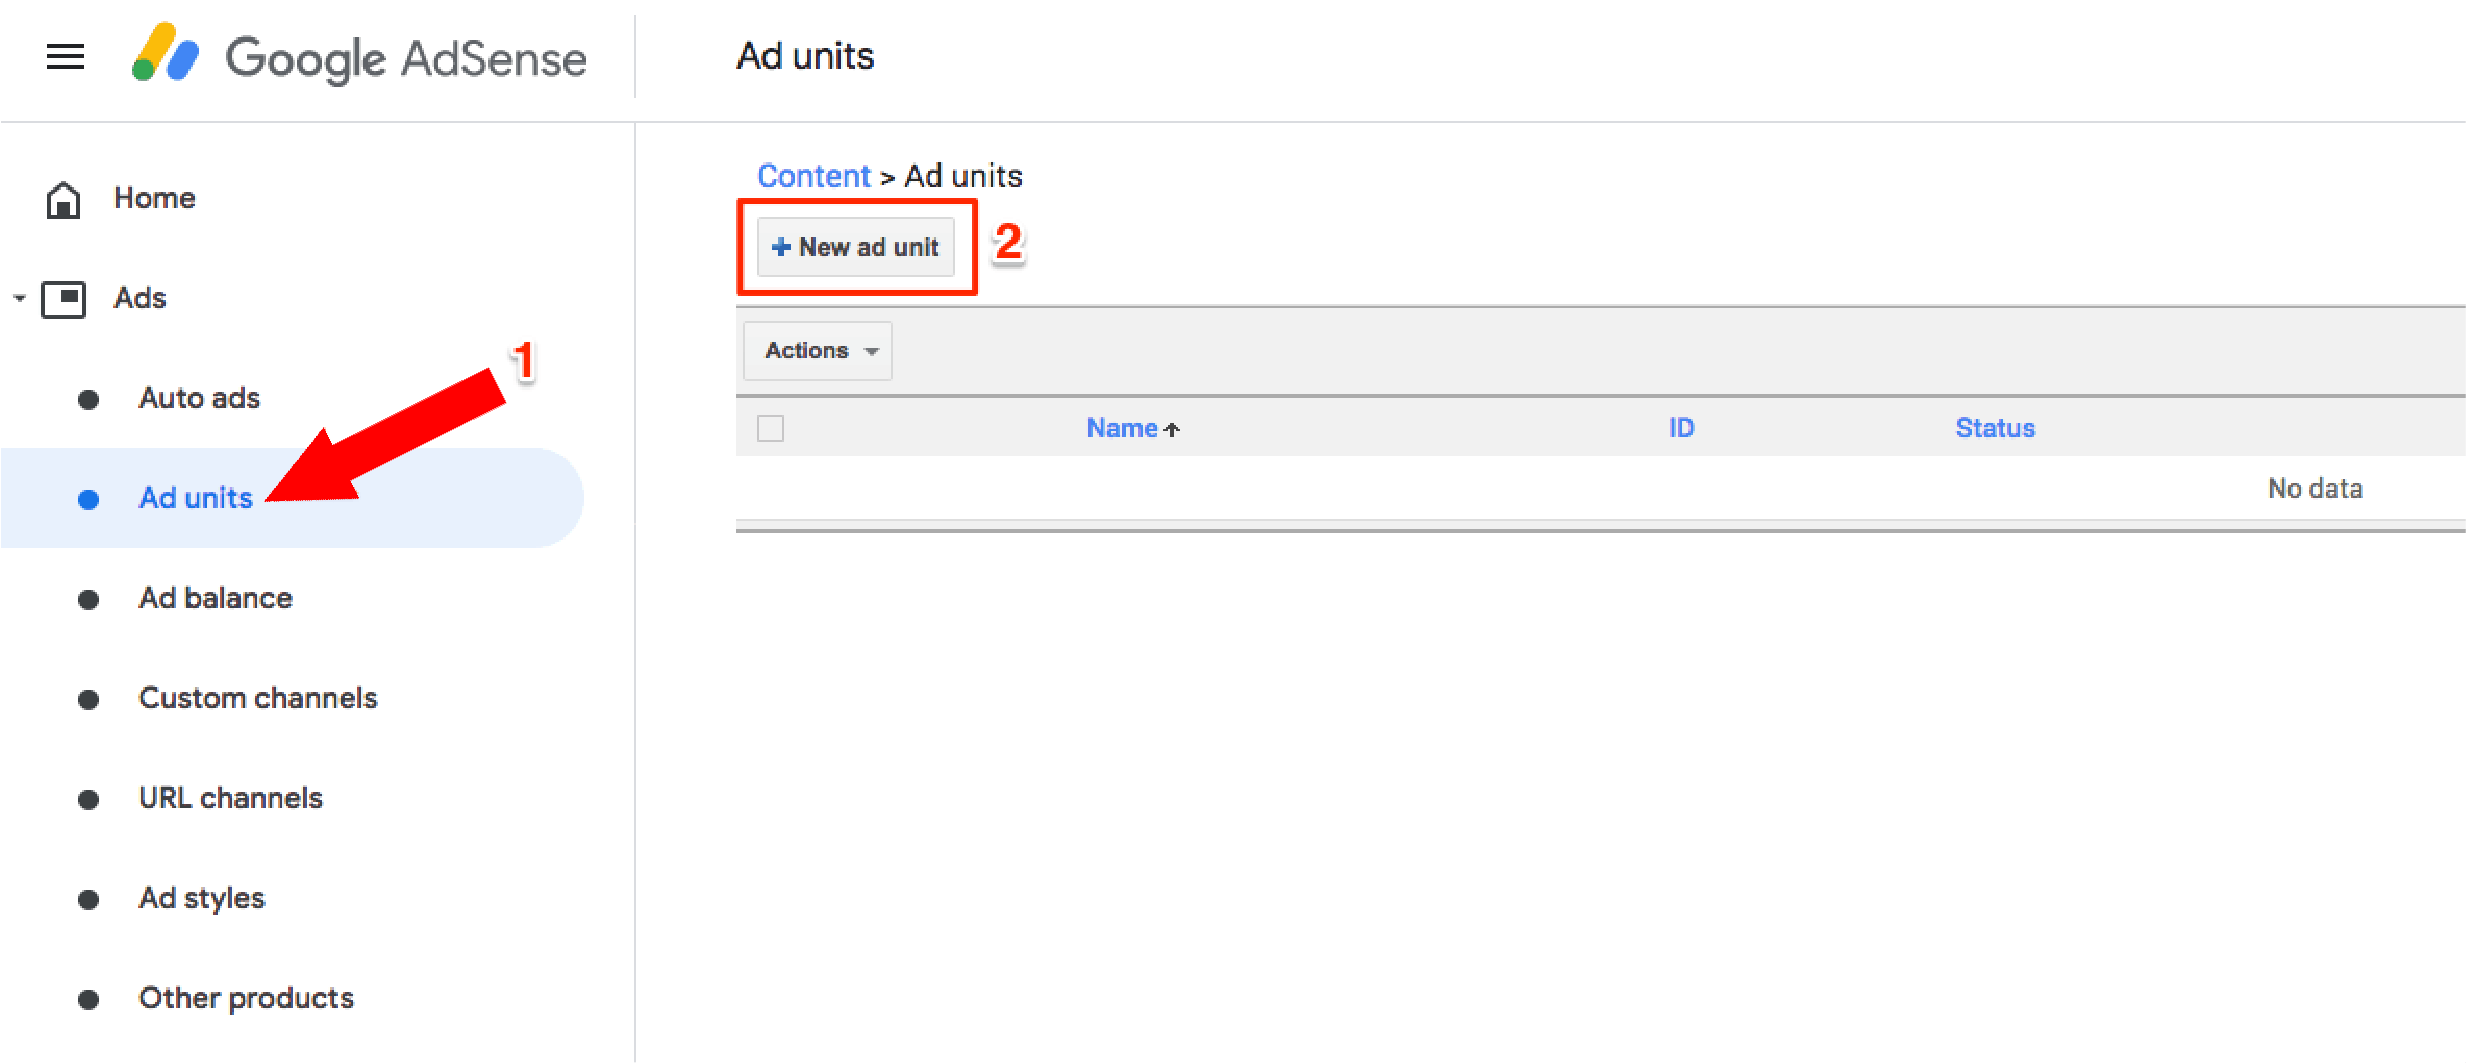Open Ad balance in the sidebar
Image resolution: width=2466 pixels, height=1063 pixels.
pos(216,598)
